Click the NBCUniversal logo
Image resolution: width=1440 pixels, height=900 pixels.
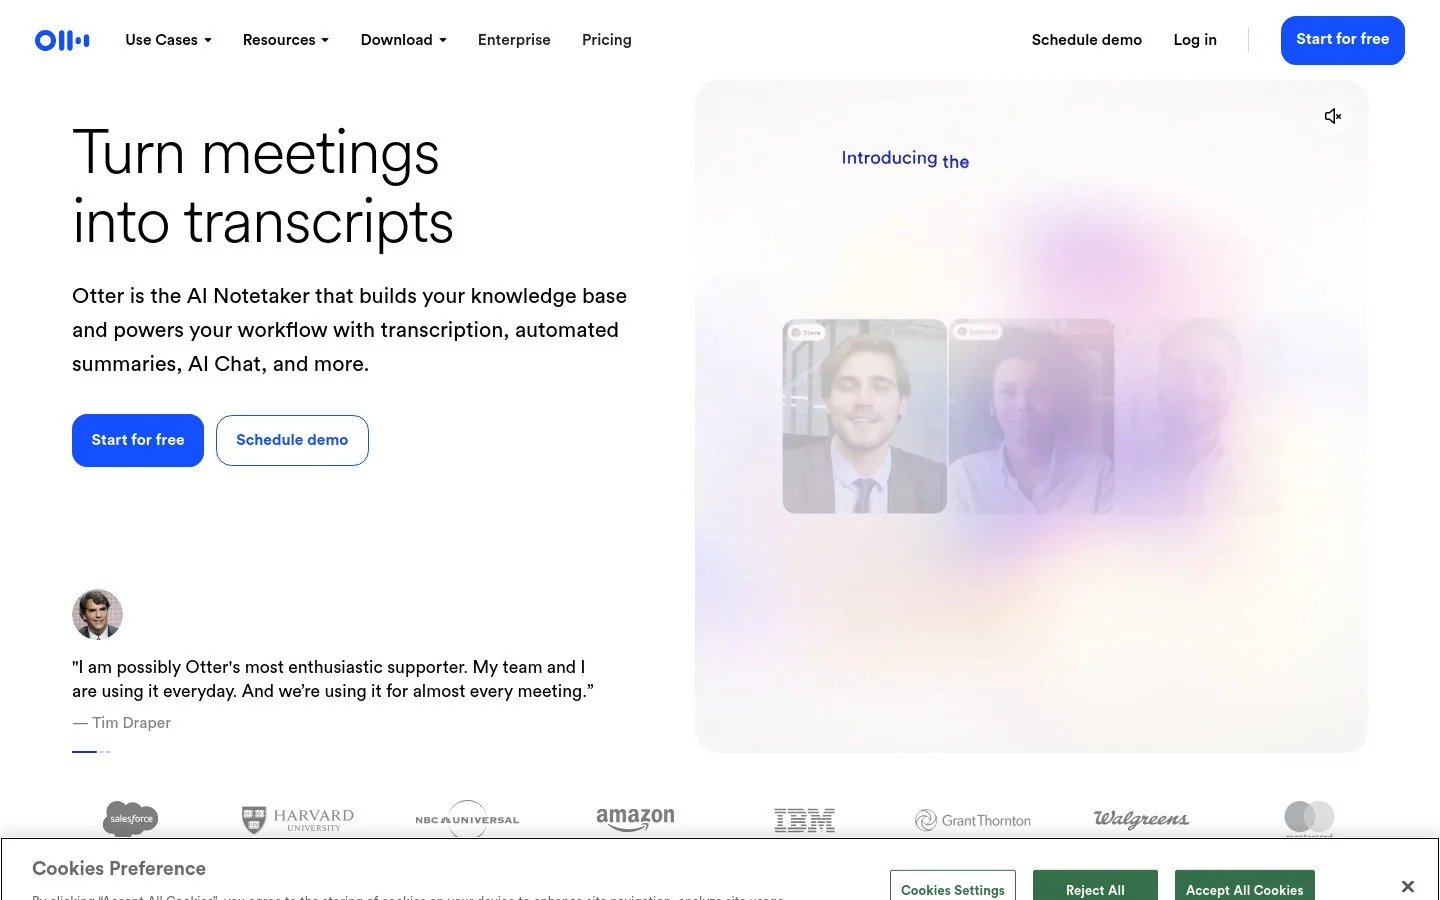pos(467,819)
